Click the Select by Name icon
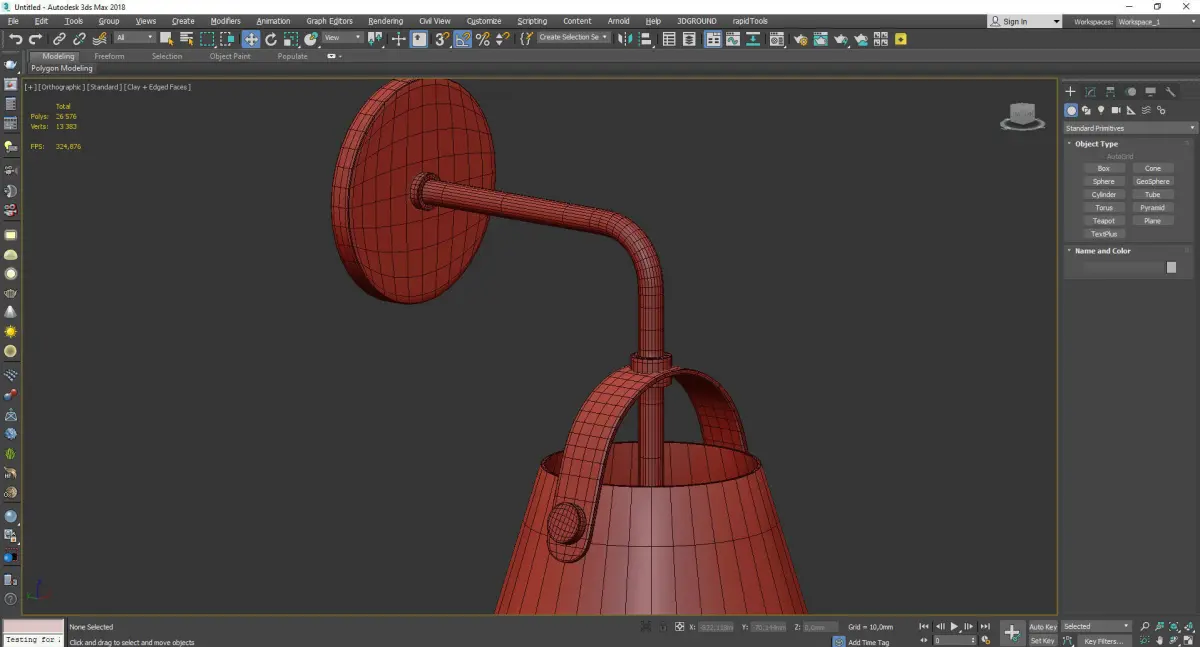The image size is (1200, 647). (x=186, y=39)
